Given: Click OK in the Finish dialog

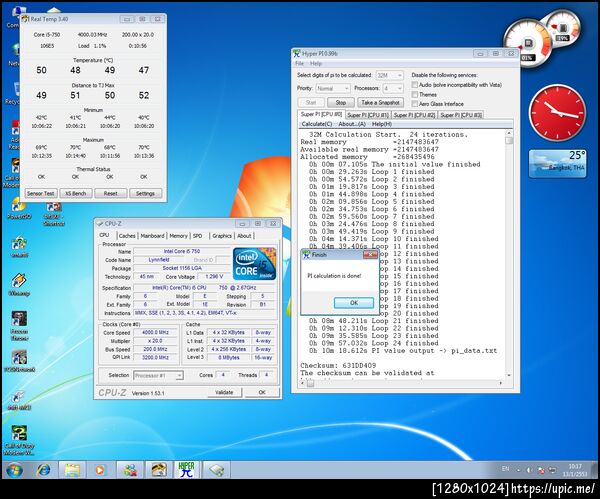Looking at the screenshot, I should click(x=354, y=303).
